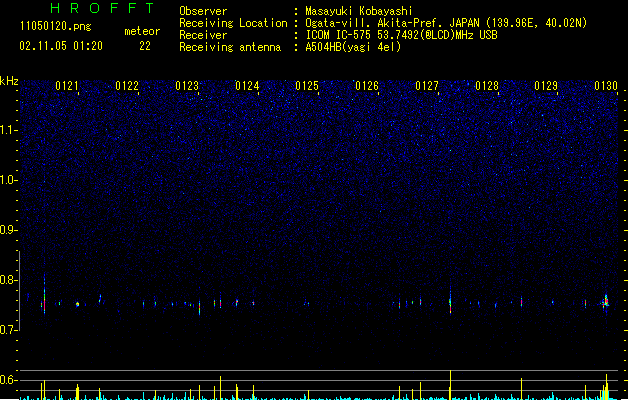Click the tallest yellow intensity spike after 0127
The image size is (629, 400).
pyautogui.click(x=450, y=385)
